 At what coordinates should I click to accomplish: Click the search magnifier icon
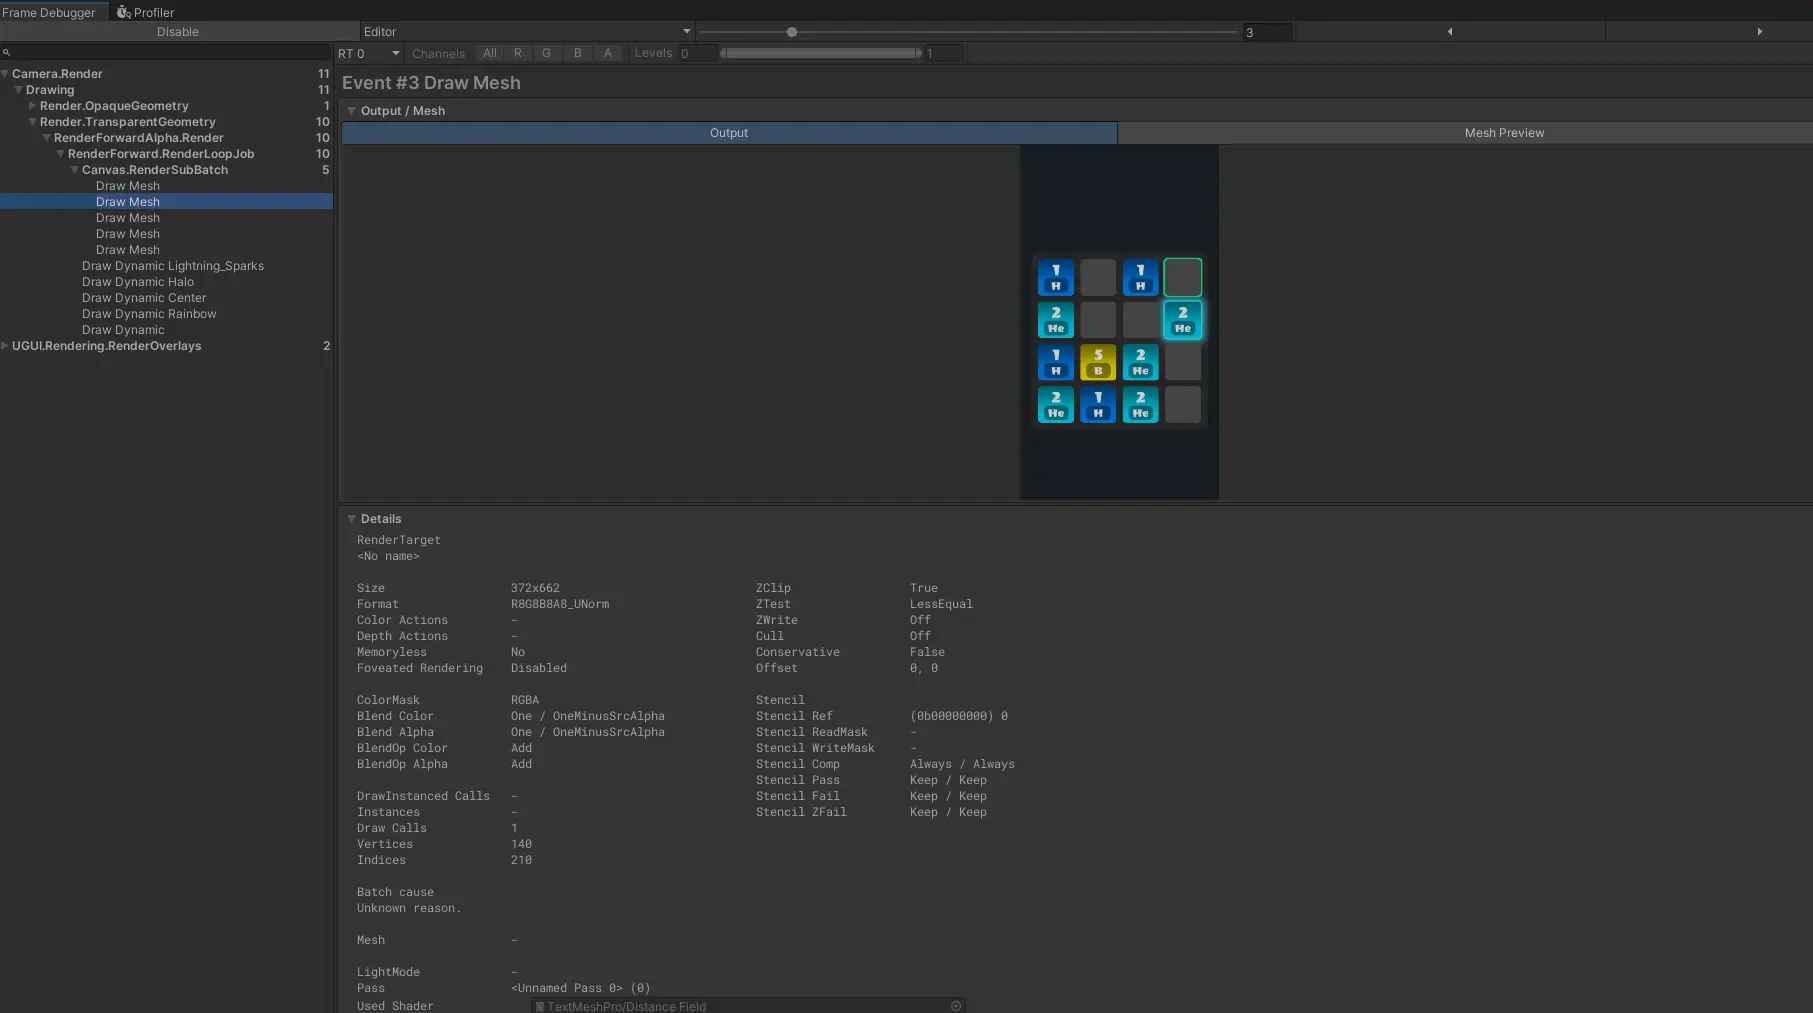[6, 52]
